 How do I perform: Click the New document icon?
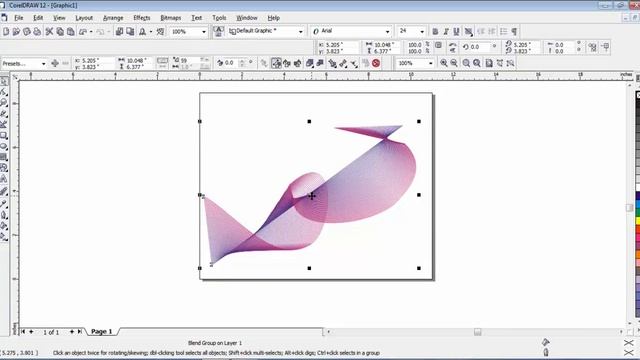(x=6, y=31)
